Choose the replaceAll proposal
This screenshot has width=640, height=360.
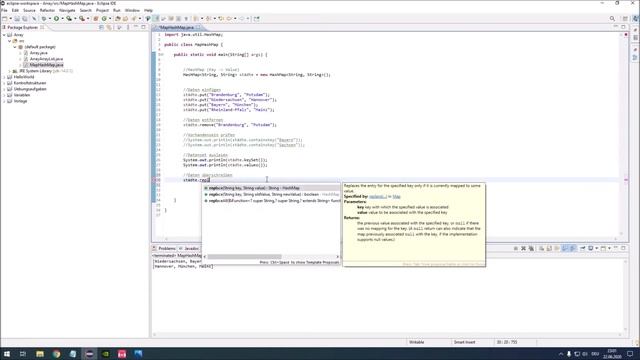click(271, 201)
